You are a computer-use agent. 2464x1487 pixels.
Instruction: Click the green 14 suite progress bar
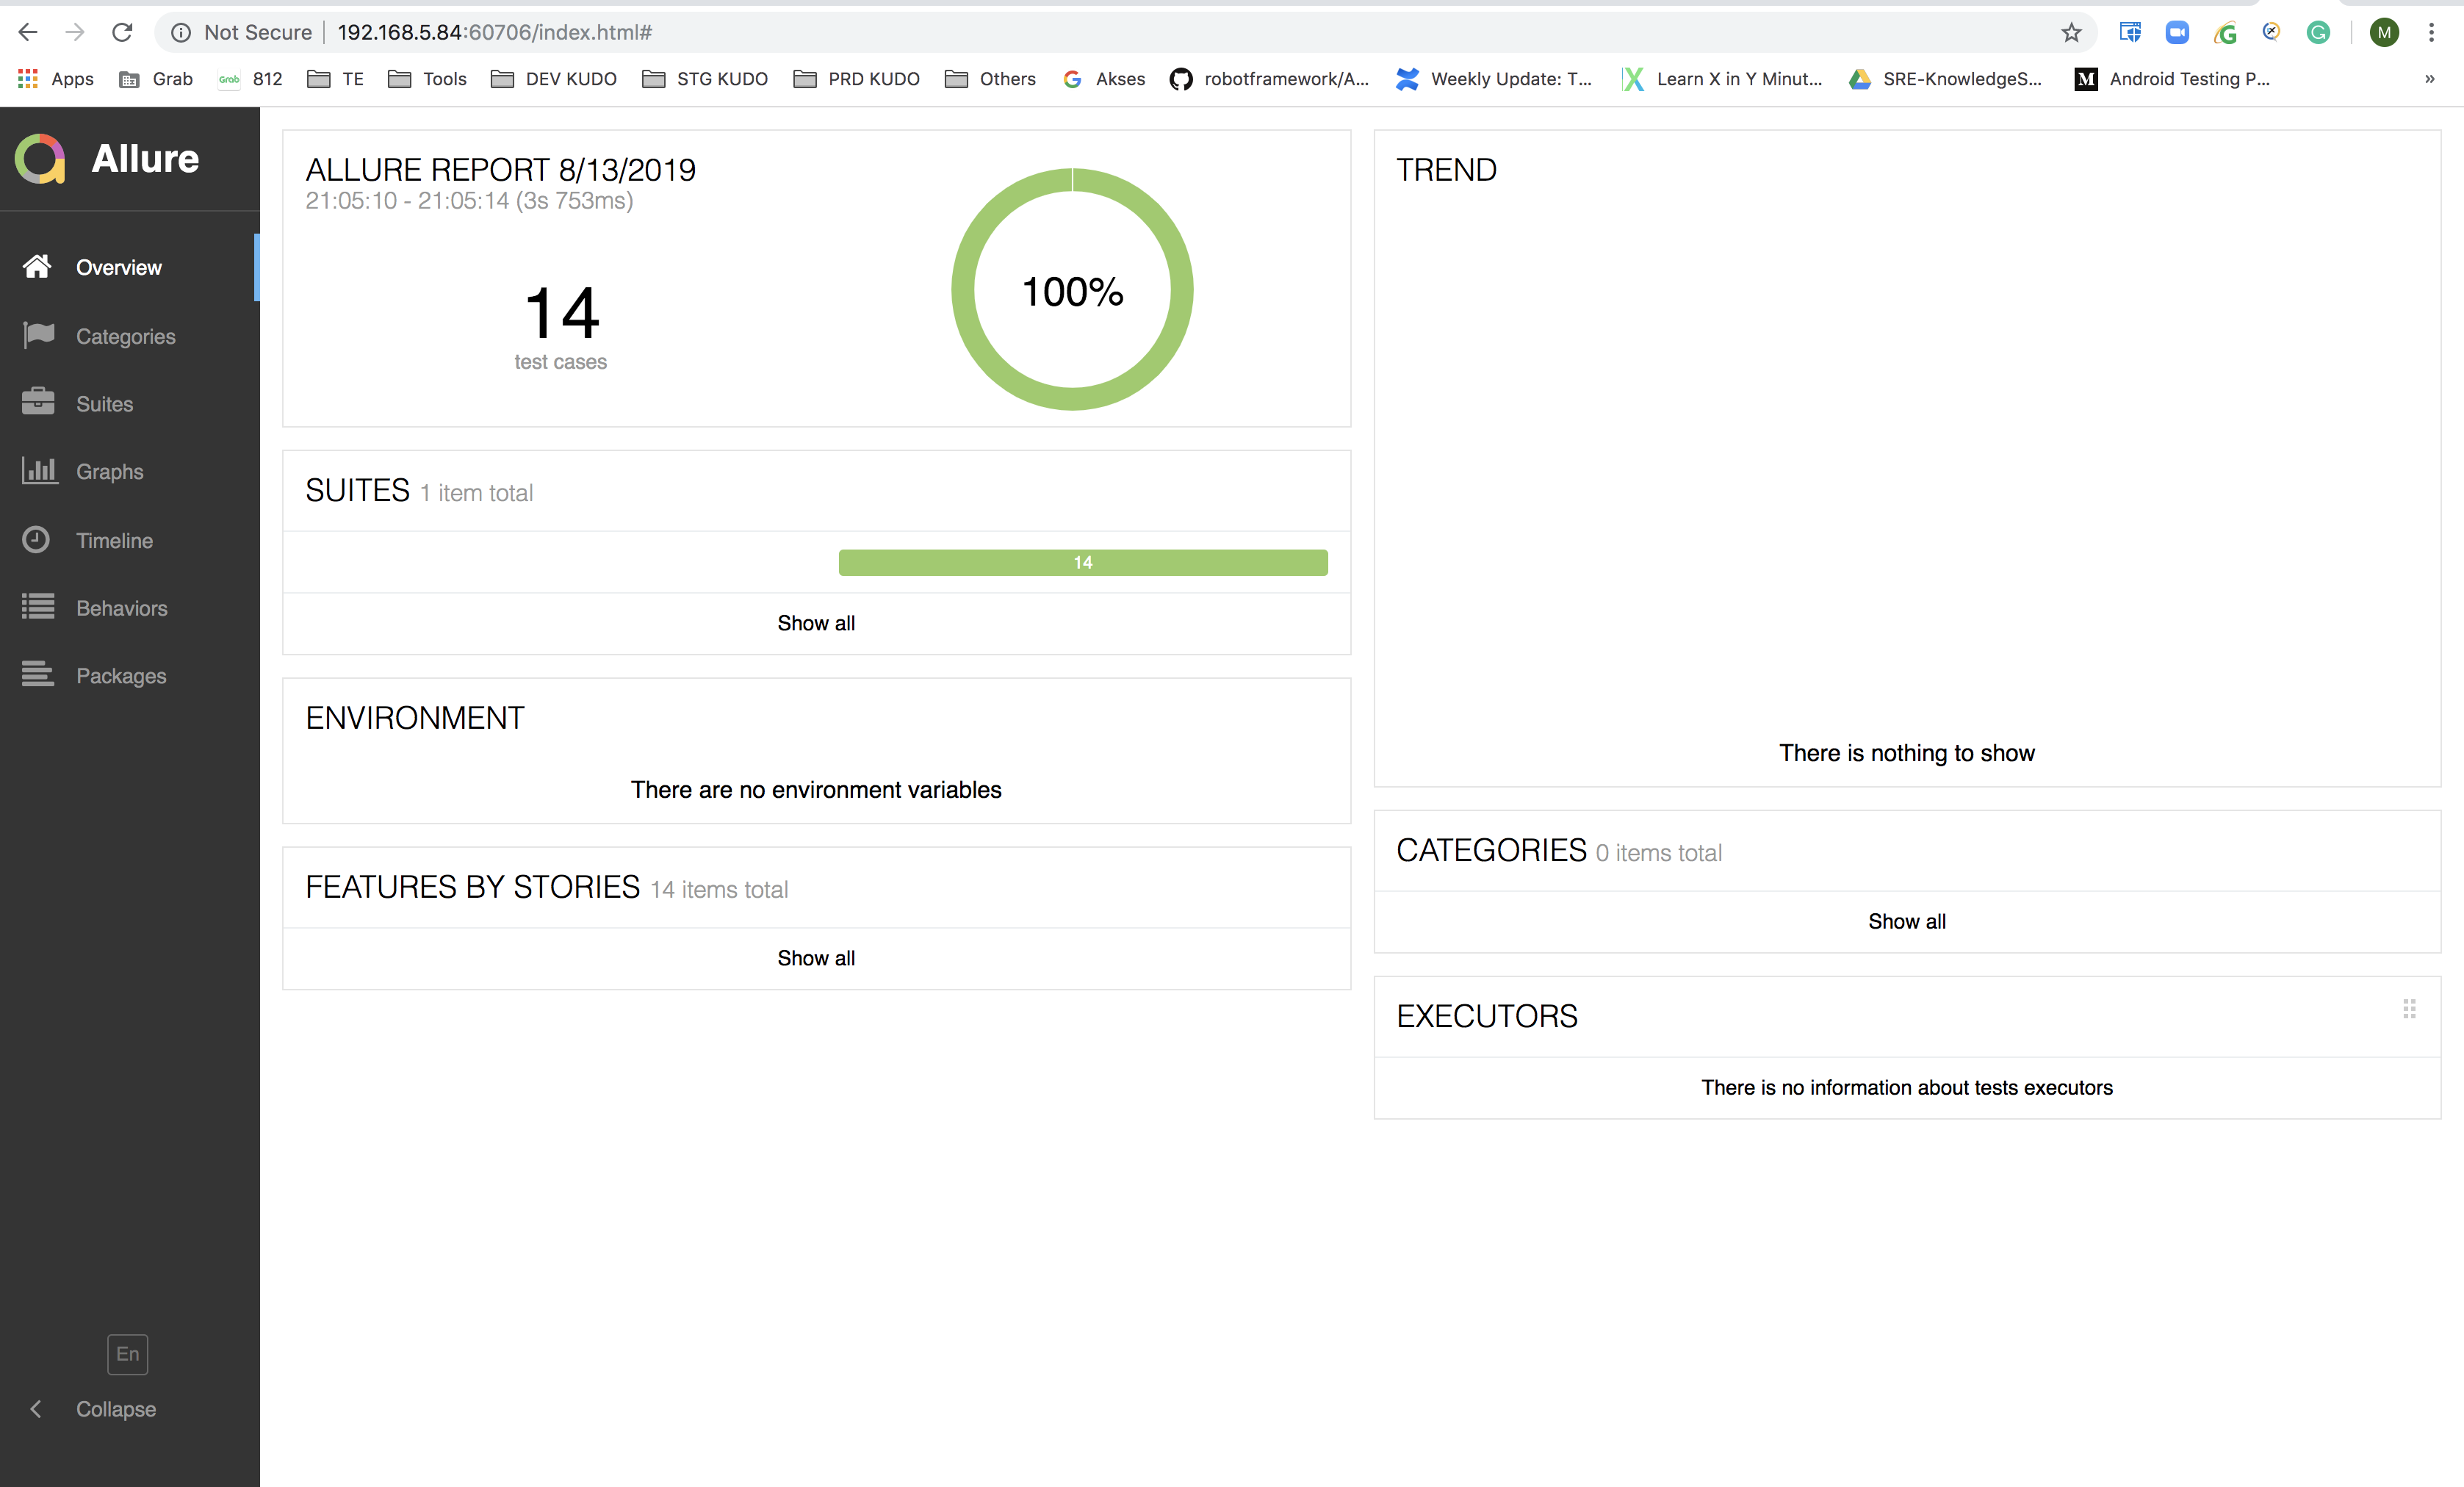tap(1082, 563)
